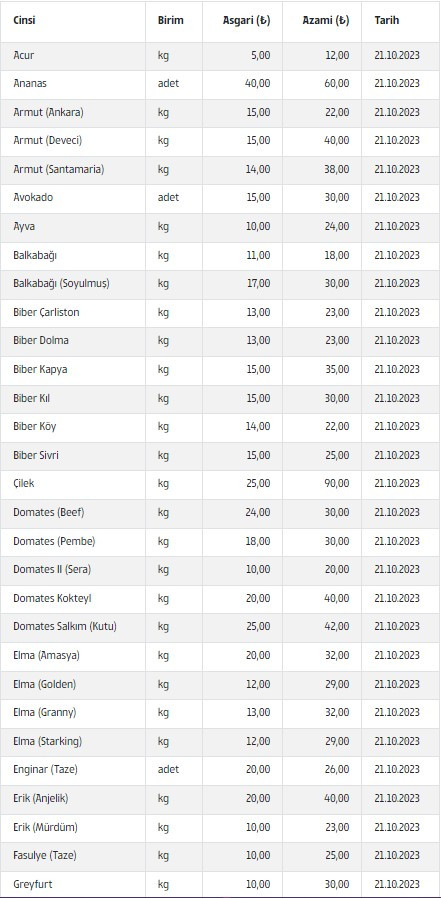Click the Biber Çarliston entry
441x898 pixels.
pyautogui.click(x=46, y=313)
